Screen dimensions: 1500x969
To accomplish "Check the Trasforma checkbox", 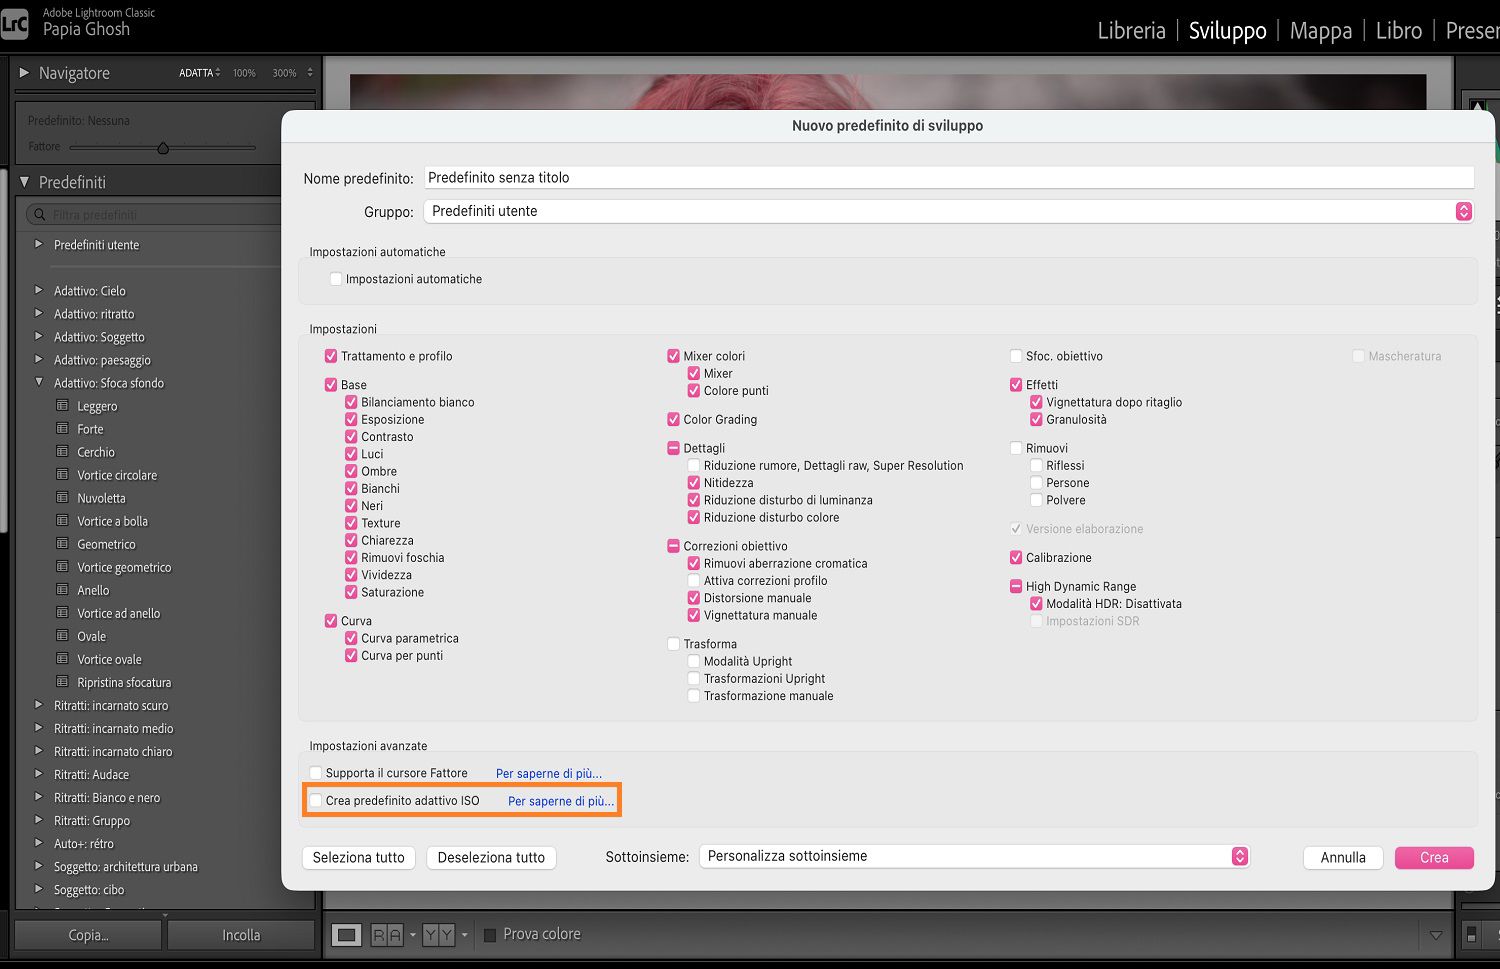I will point(673,644).
